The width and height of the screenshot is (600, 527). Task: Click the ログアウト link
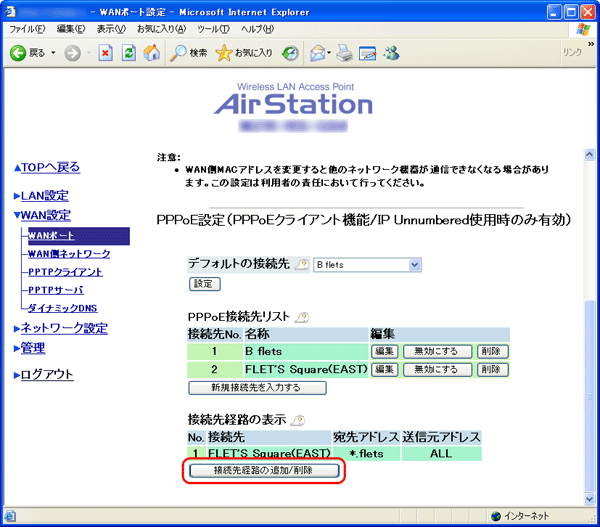(x=47, y=374)
